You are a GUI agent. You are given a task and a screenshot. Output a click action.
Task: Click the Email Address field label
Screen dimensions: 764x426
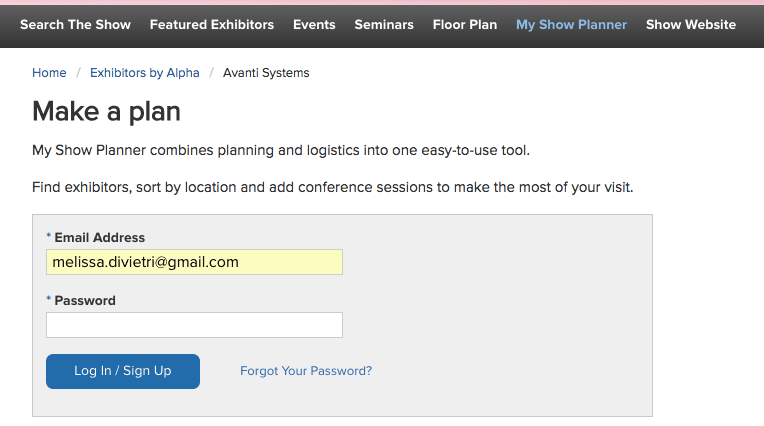click(x=99, y=238)
